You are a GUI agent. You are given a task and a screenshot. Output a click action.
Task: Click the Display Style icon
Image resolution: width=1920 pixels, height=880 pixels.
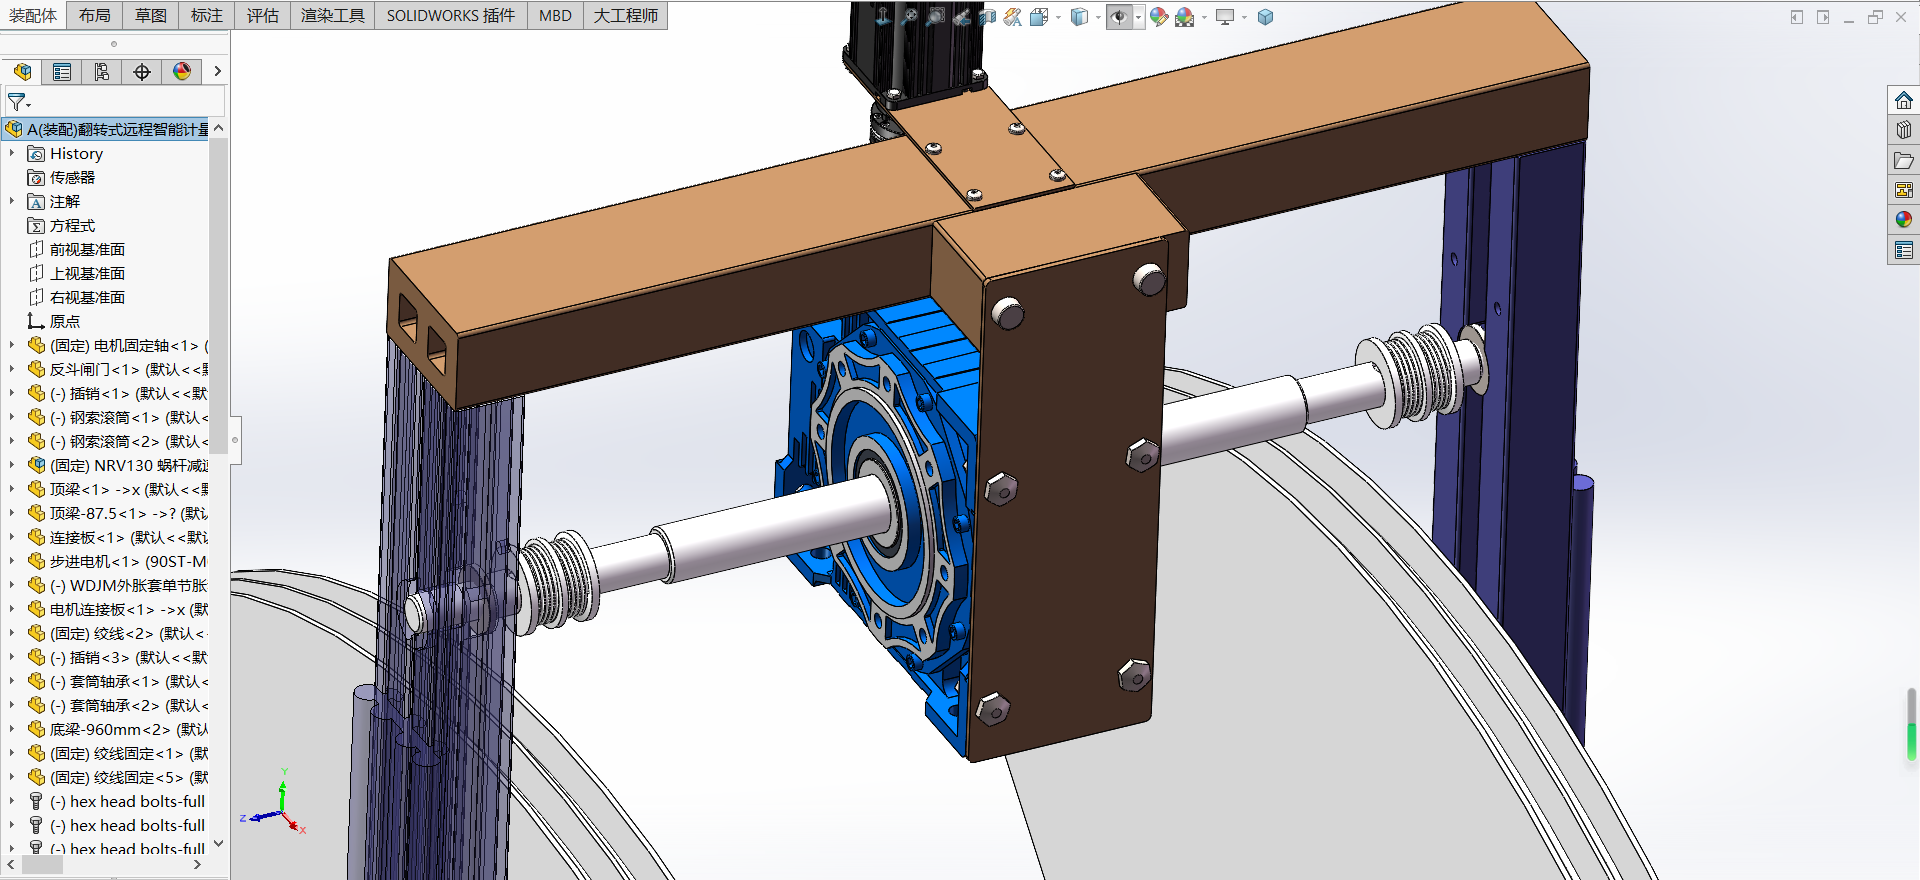coord(1079,16)
